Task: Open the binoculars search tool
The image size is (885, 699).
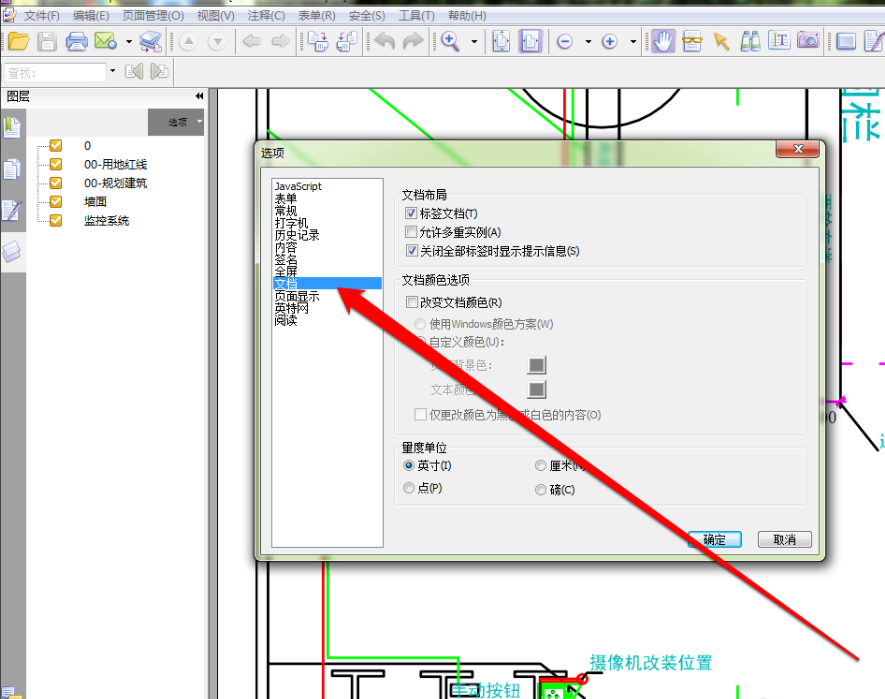Action: point(750,41)
